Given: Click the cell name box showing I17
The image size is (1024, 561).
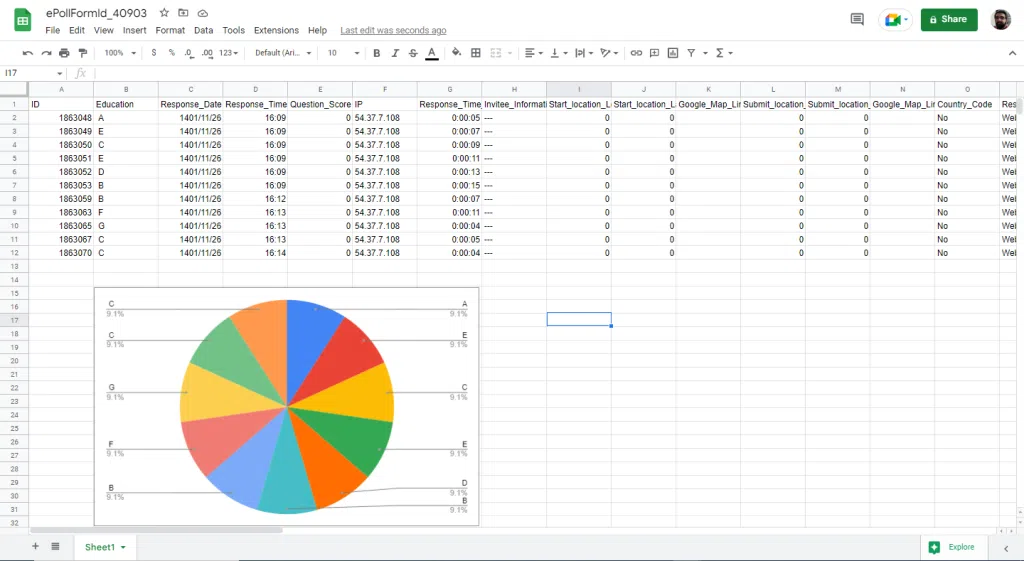Looking at the screenshot, I should [33, 73].
